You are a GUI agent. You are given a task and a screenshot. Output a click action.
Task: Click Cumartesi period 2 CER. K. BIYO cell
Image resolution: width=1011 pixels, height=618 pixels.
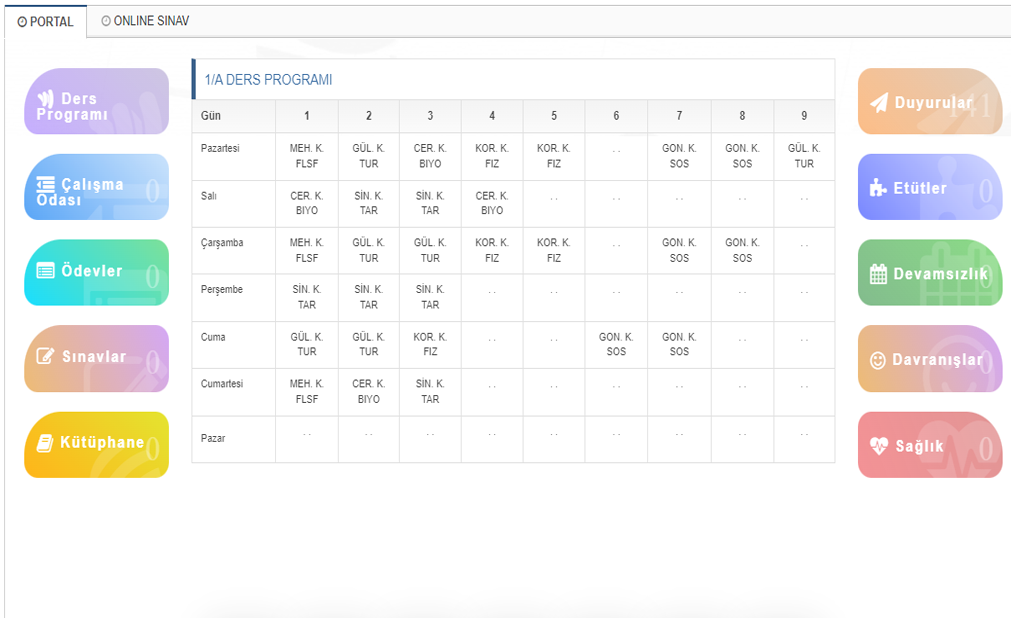(x=368, y=391)
